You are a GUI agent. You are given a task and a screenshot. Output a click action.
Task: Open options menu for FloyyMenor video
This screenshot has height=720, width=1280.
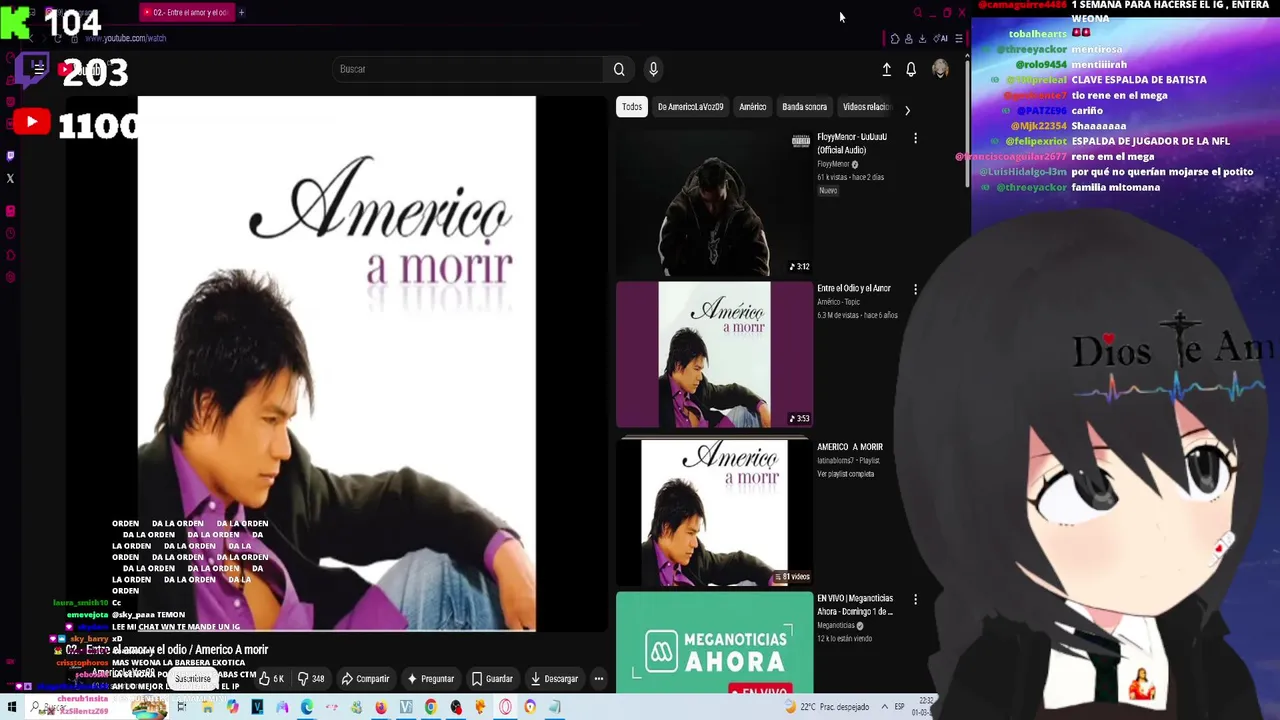[915, 138]
